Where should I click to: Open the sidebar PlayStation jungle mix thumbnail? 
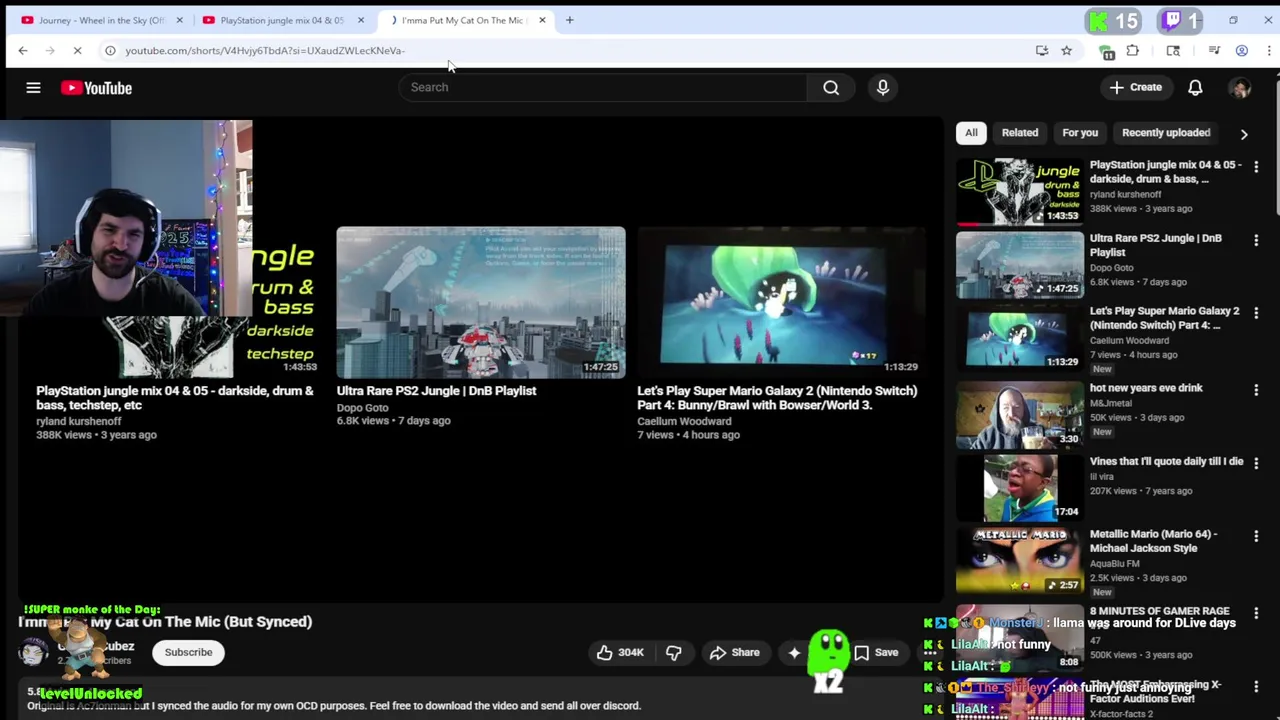click(1019, 192)
